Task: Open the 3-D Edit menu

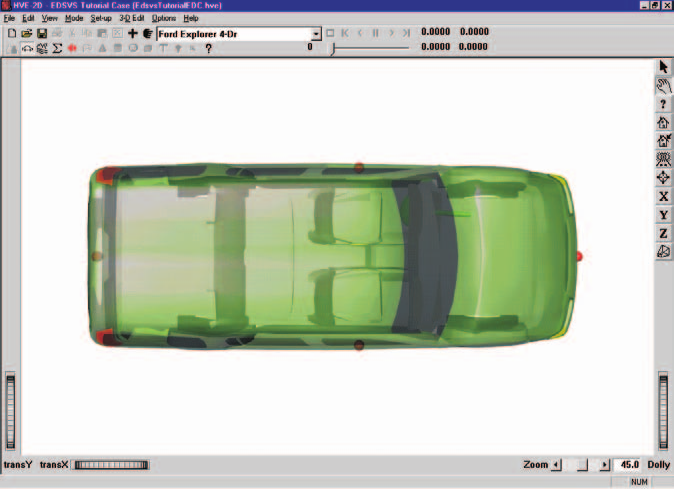Action: [x=132, y=18]
